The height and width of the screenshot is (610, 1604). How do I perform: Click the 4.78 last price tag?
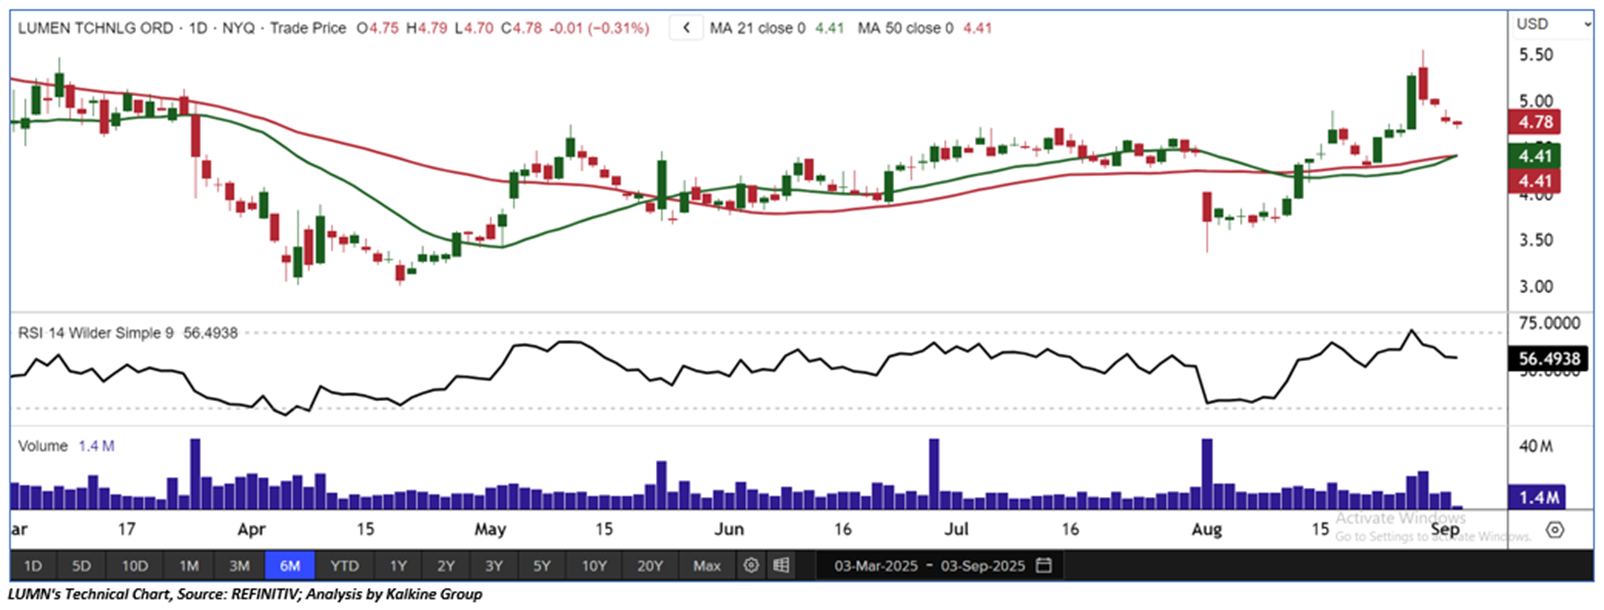(x=1536, y=122)
